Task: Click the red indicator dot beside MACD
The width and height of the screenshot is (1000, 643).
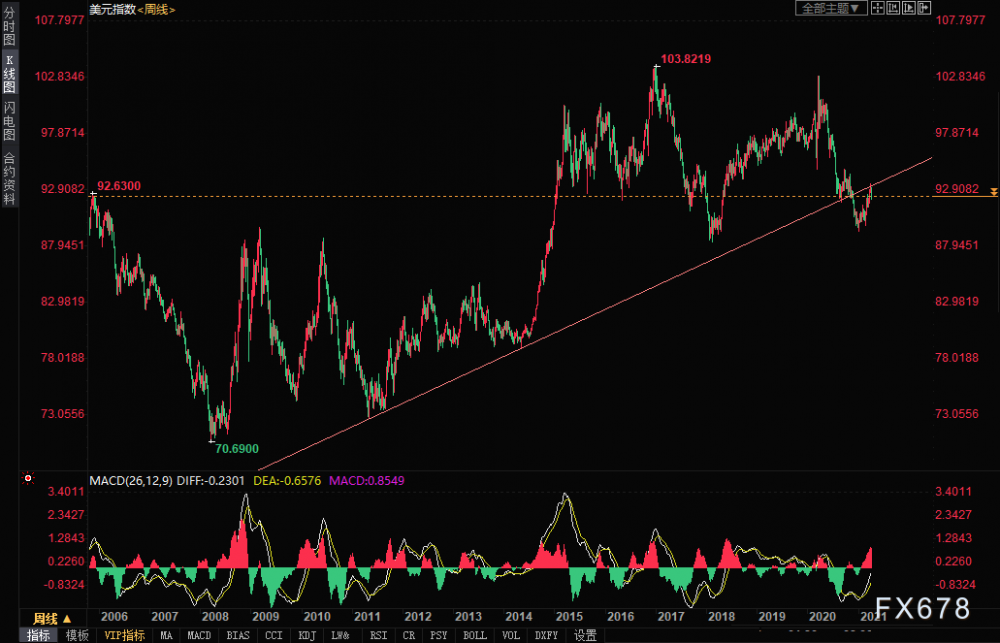Action: 27,478
